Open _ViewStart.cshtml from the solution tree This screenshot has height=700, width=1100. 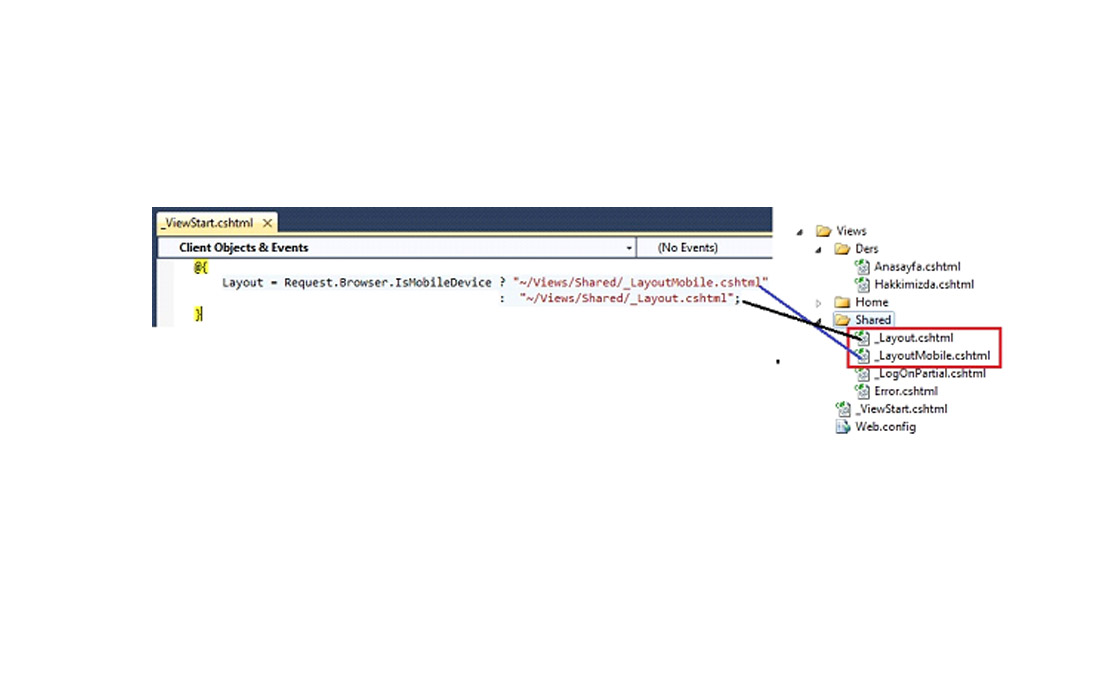(x=900, y=409)
